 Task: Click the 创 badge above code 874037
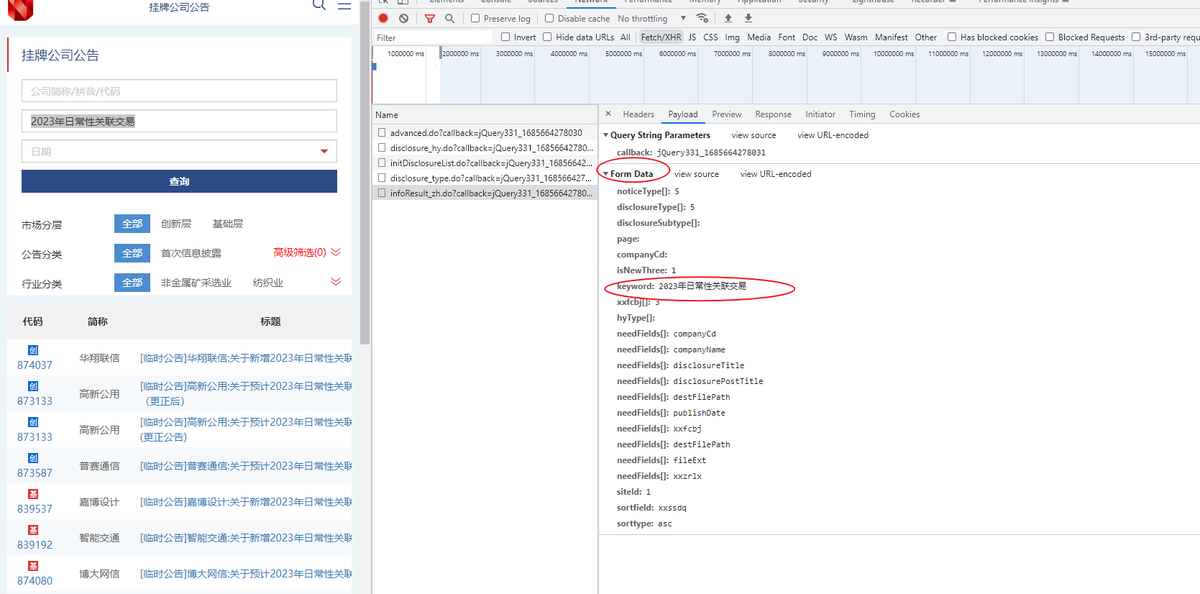[x=33, y=350]
